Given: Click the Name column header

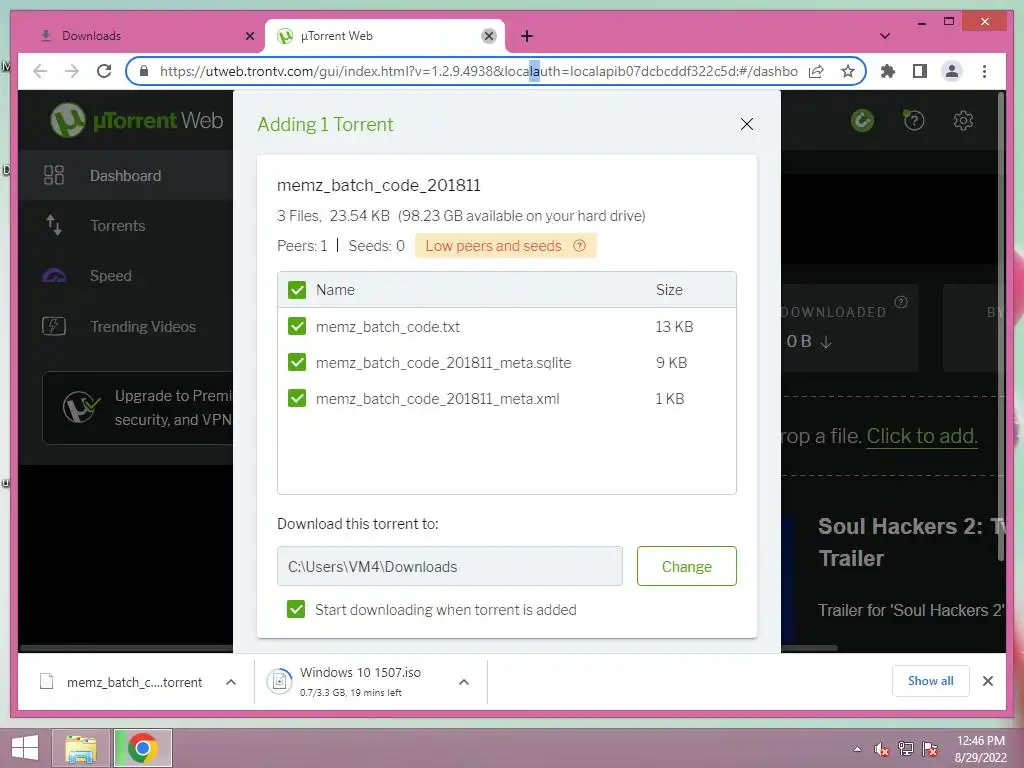Looking at the screenshot, I should coord(335,290).
